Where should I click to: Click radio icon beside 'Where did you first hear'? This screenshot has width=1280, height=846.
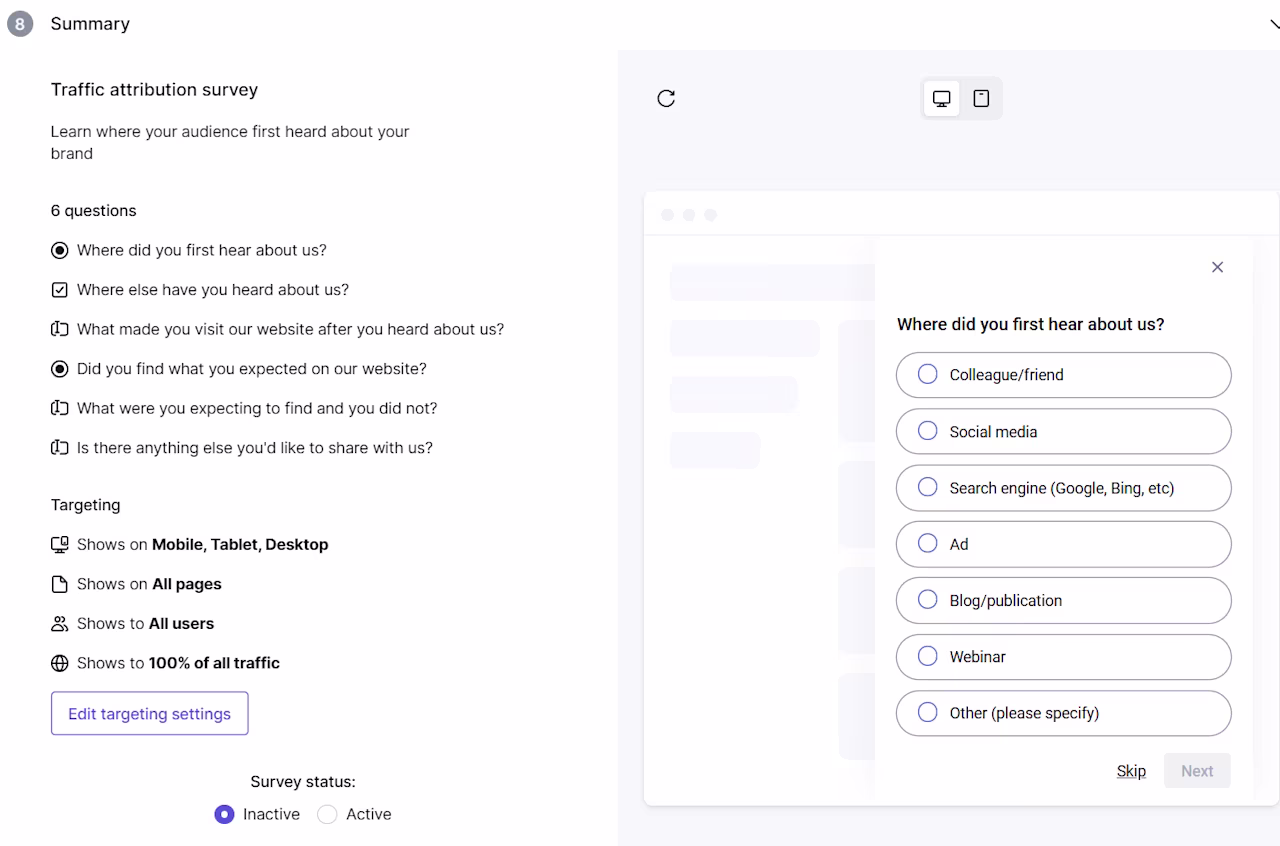coord(60,250)
